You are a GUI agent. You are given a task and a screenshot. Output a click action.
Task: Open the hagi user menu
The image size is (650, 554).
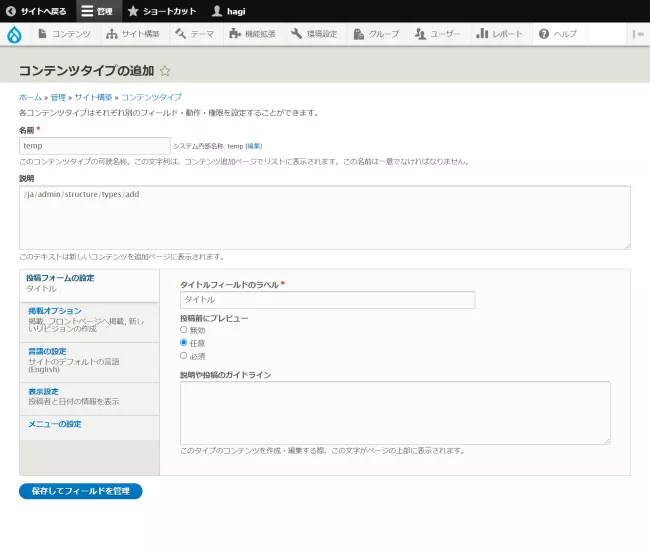[x=228, y=11]
